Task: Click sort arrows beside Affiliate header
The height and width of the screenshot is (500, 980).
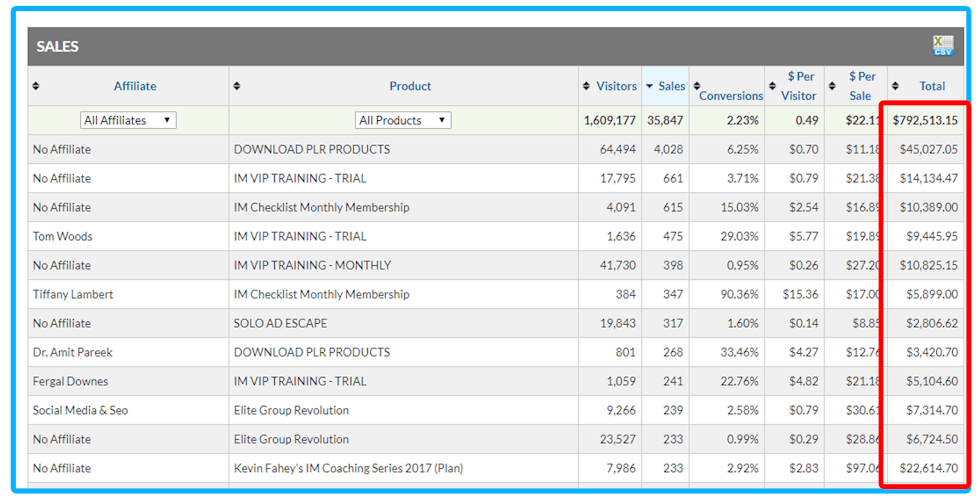Action: point(37,86)
